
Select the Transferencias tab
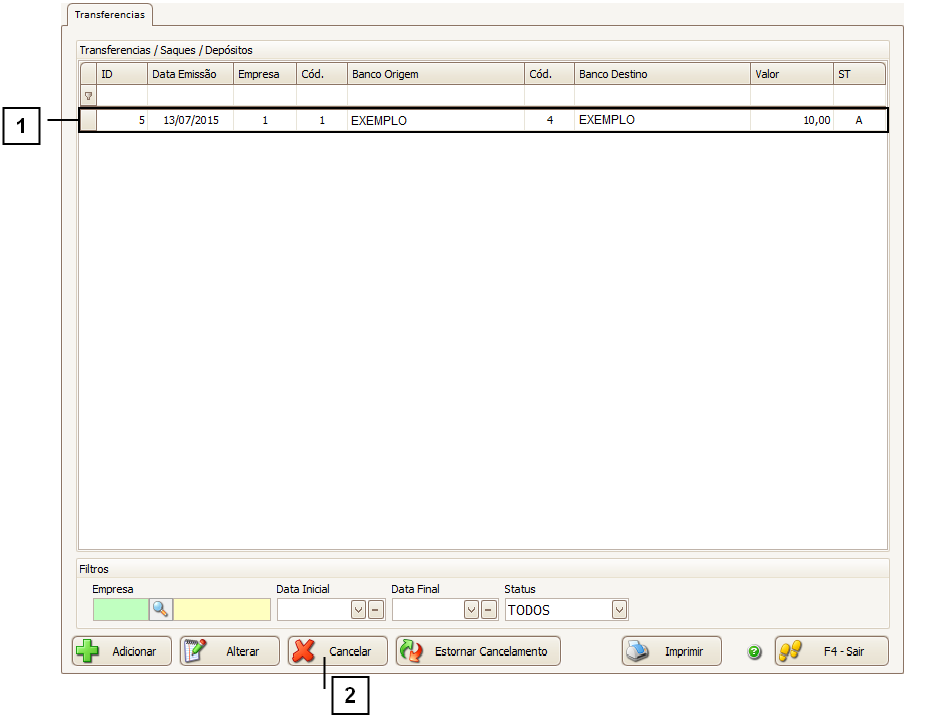click(109, 15)
